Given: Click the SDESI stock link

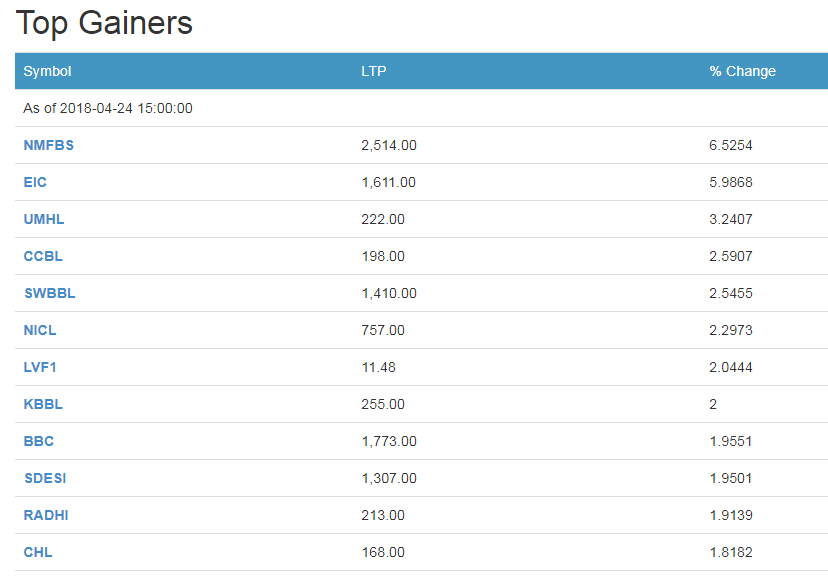Looking at the screenshot, I should click(x=45, y=478).
